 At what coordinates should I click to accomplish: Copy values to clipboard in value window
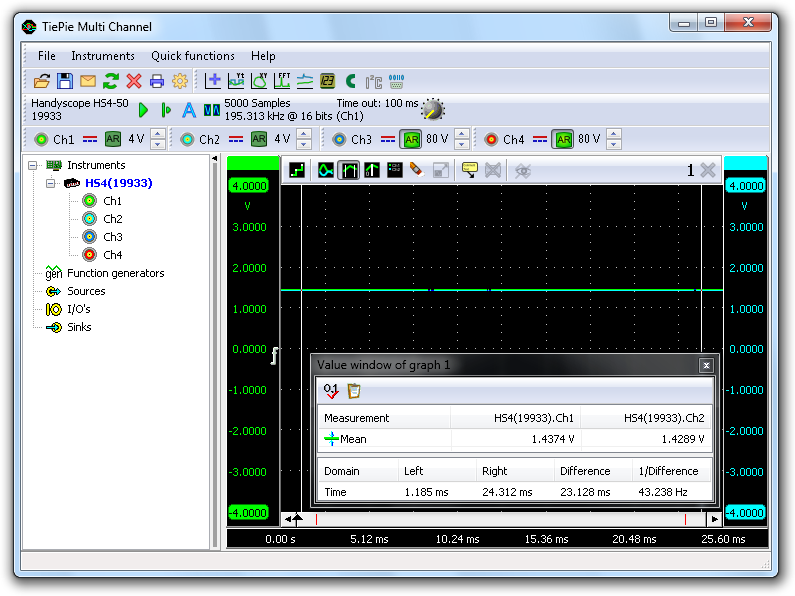pyautogui.click(x=354, y=391)
